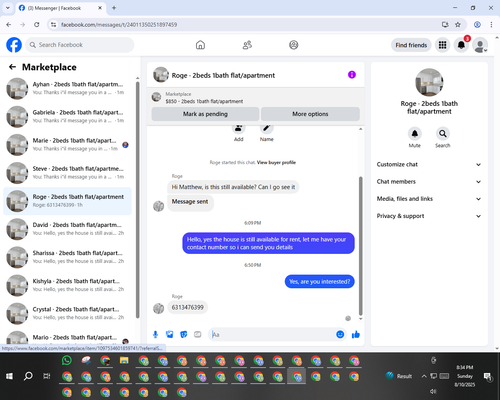Open Kishyla conversation

click(67, 285)
